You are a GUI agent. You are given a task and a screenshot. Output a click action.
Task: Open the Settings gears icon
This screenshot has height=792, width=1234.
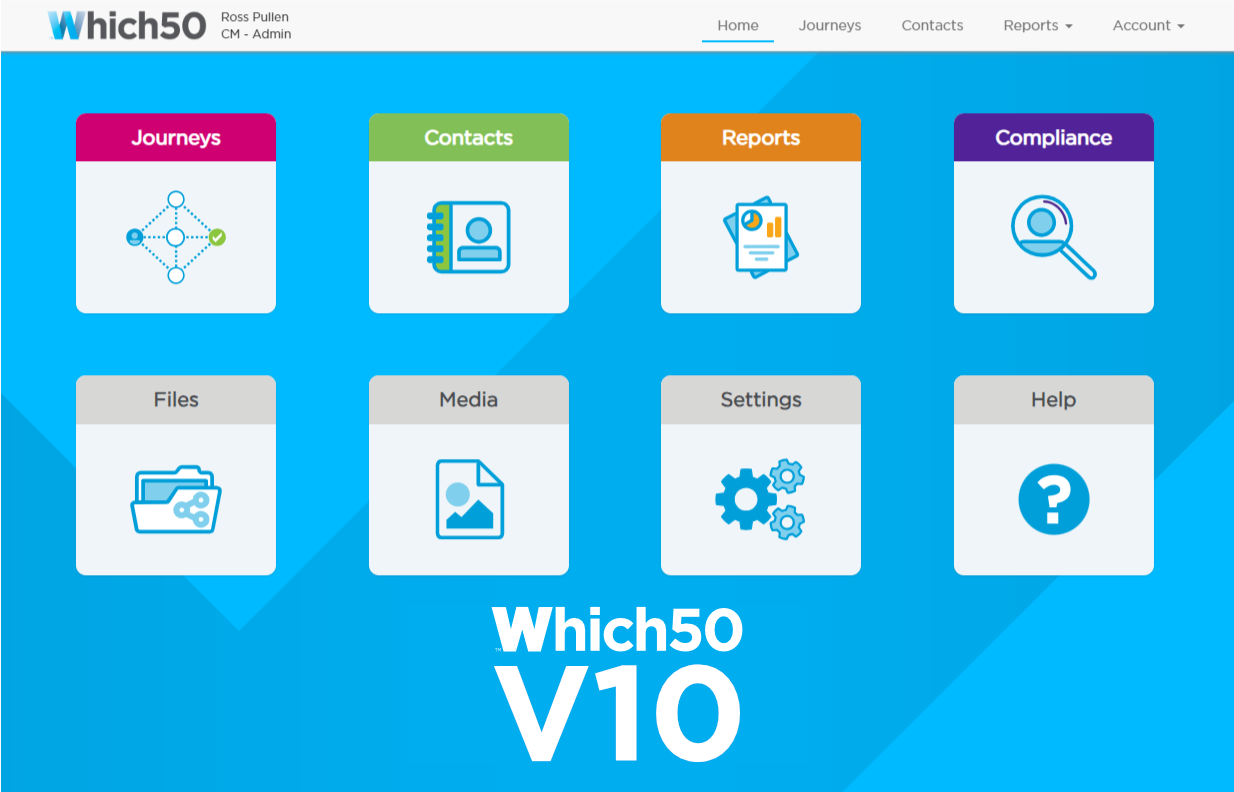pyautogui.click(x=761, y=499)
